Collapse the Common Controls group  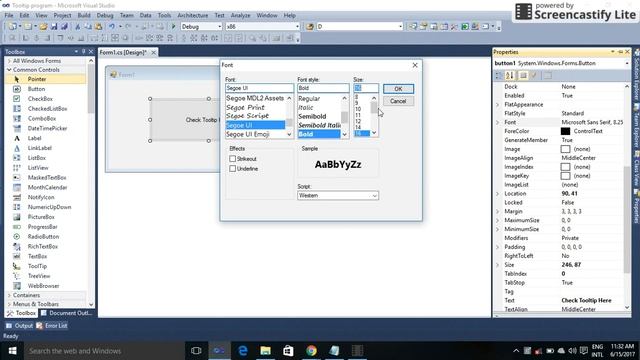click(x=9, y=70)
